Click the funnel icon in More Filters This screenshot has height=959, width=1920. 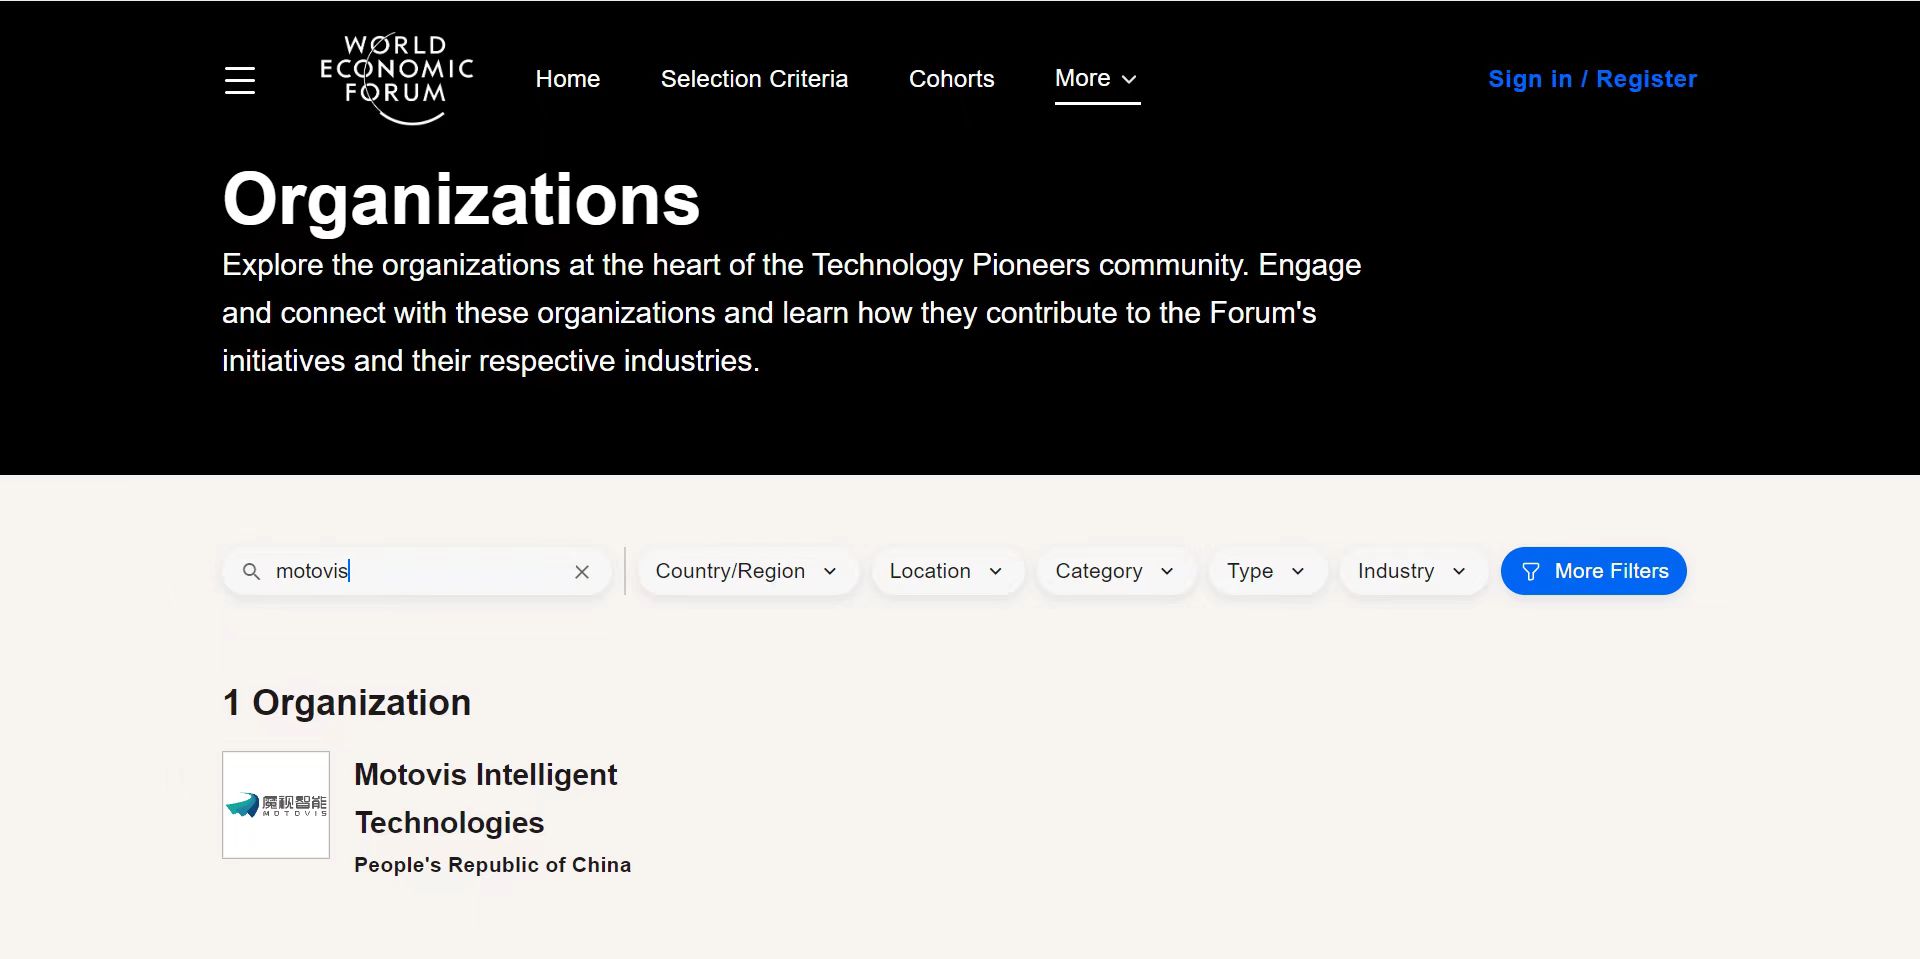coord(1530,572)
